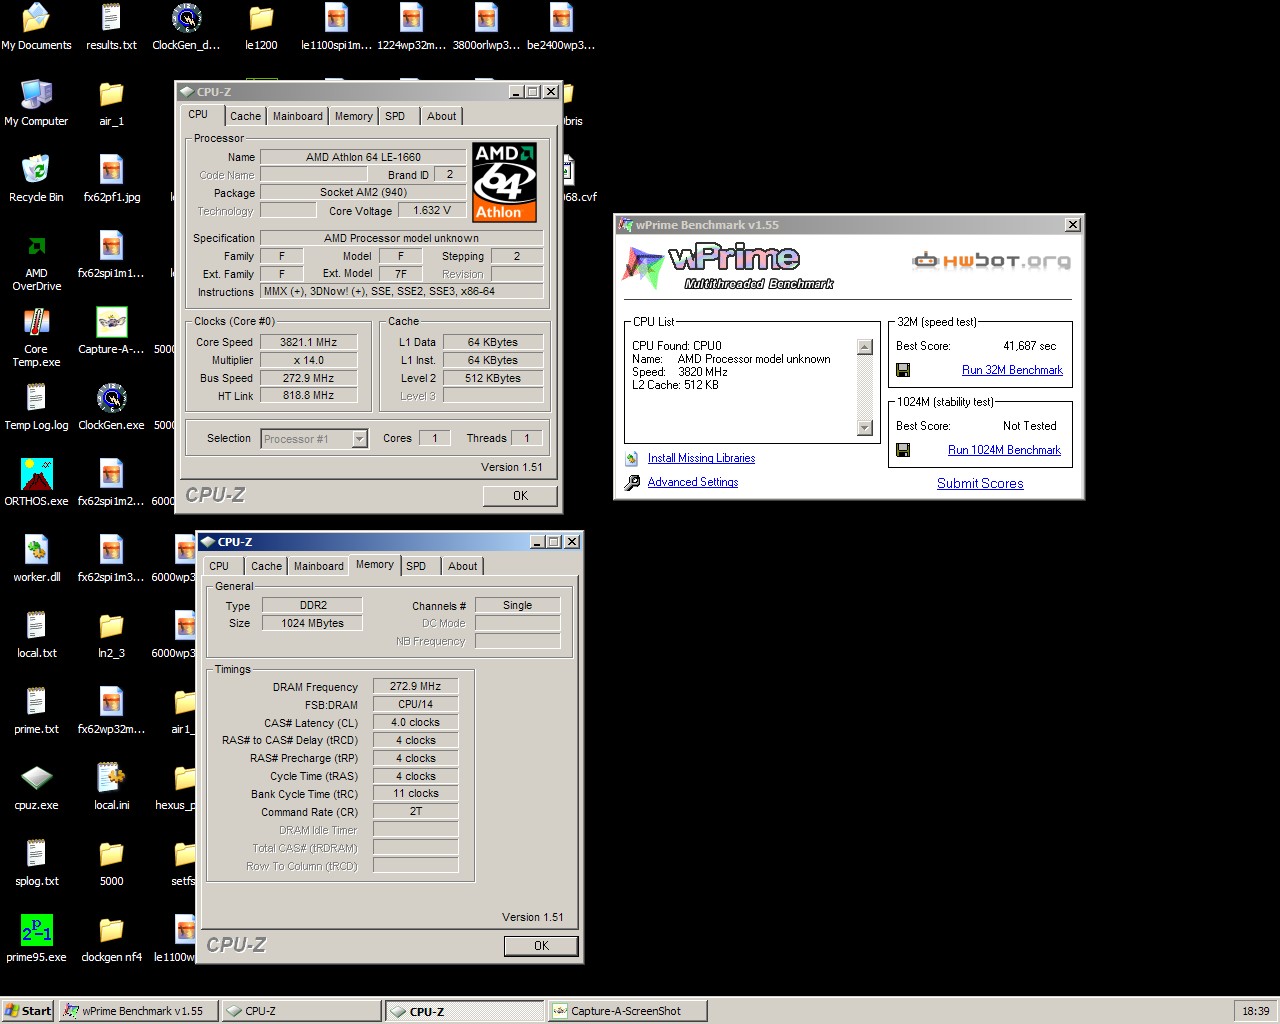This screenshot has height=1024, width=1280.
Task: Open the 5000 folder icon
Action: [x=111, y=863]
